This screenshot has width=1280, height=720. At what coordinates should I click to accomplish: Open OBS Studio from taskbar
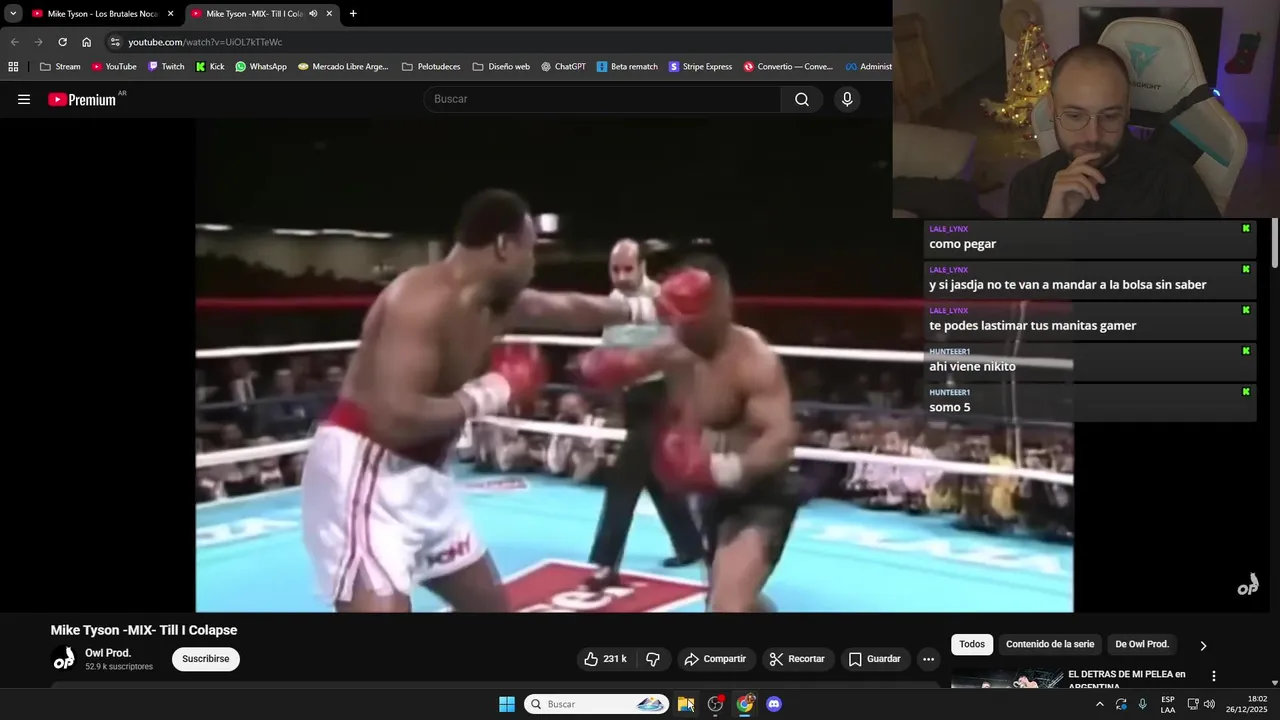pyautogui.click(x=715, y=704)
